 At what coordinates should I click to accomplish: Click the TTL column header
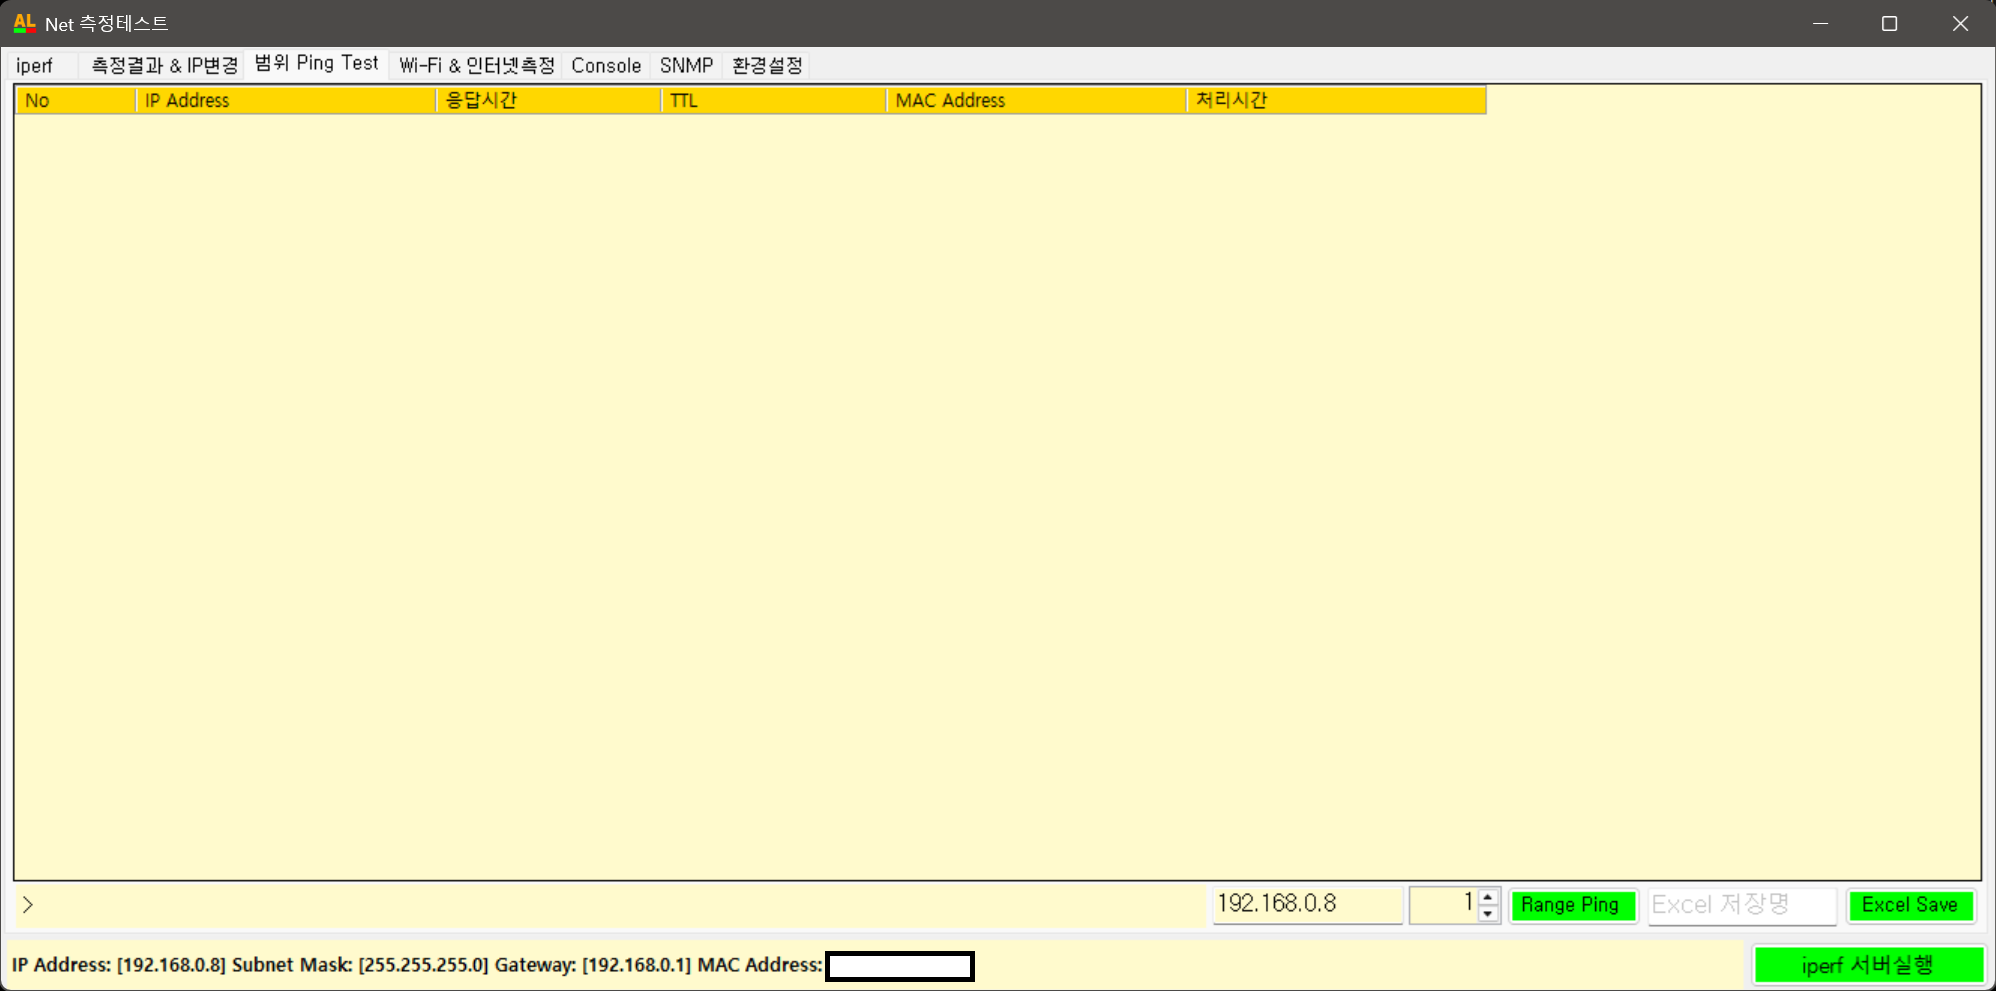(773, 100)
